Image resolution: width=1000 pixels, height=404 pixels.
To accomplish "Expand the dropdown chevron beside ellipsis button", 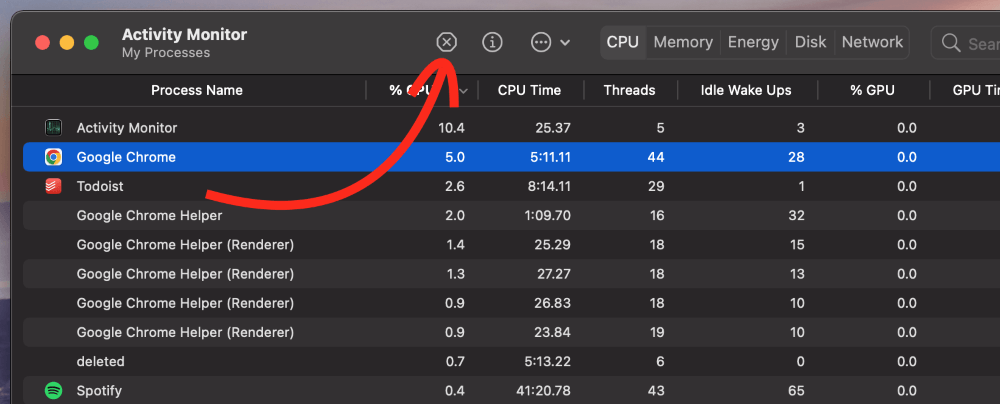I will [566, 42].
